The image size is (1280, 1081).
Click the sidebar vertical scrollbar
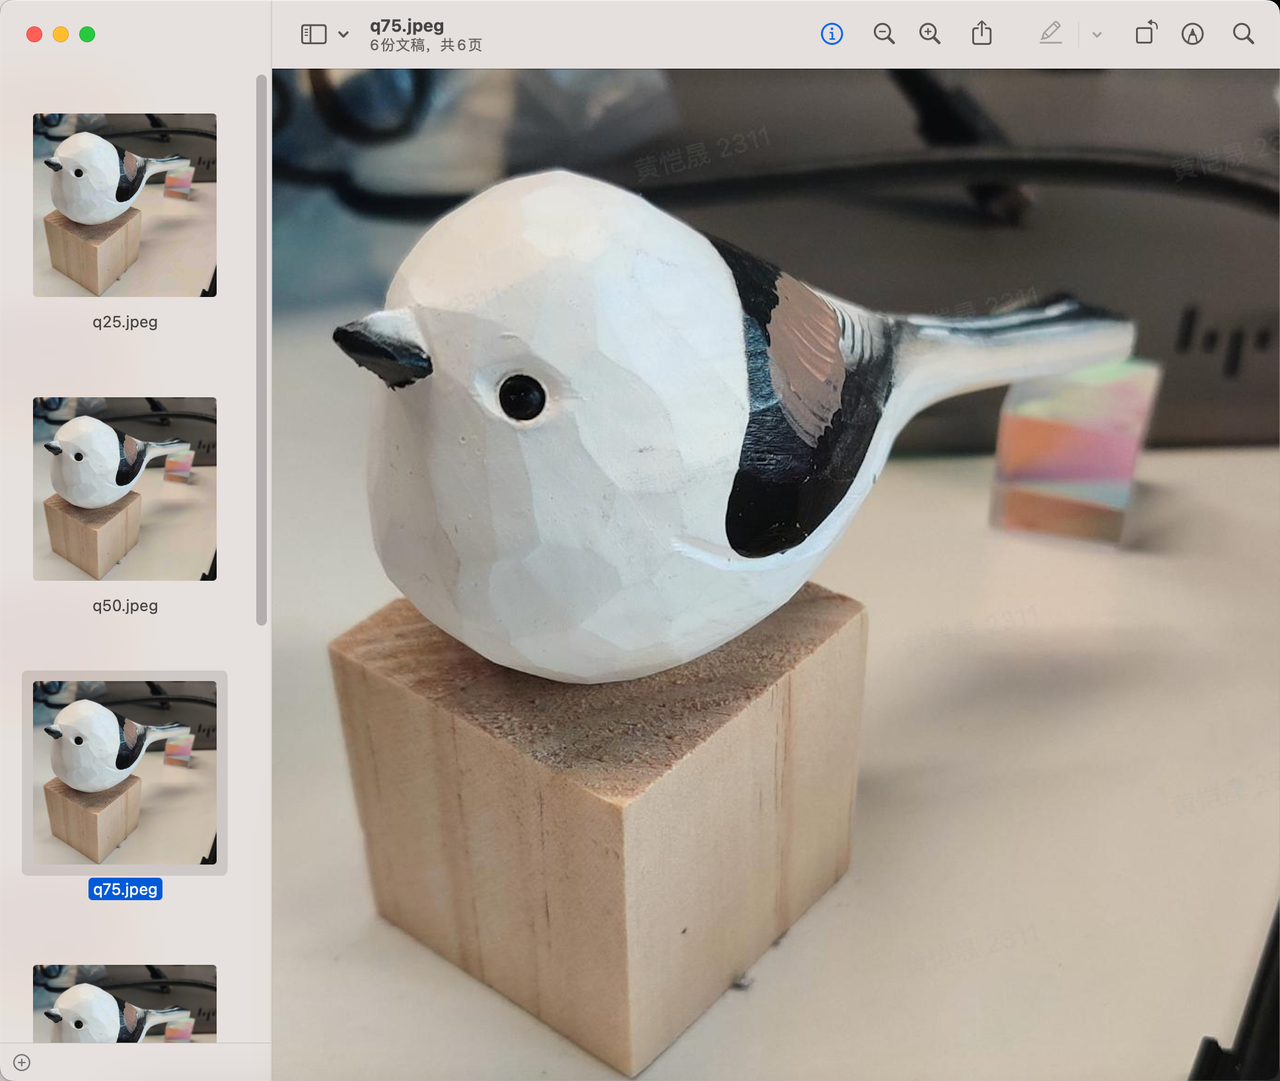tap(262, 350)
